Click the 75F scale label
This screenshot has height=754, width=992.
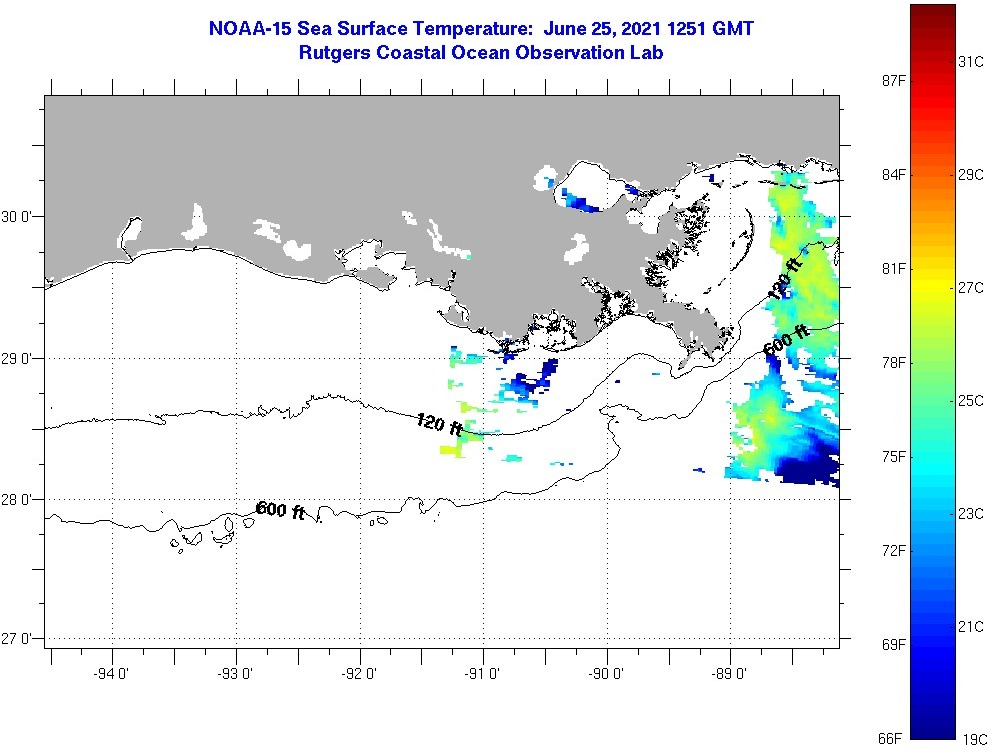pyautogui.click(x=893, y=457)
